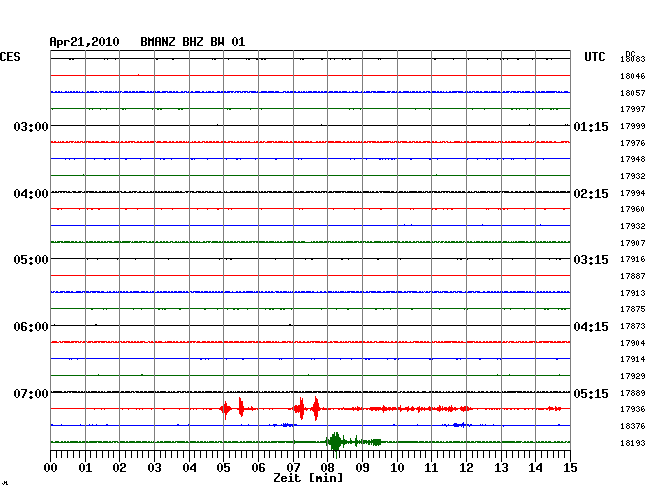The image size is (650, 494).
Task: Select the 11 minute axis label
Action: click(431, 468)
